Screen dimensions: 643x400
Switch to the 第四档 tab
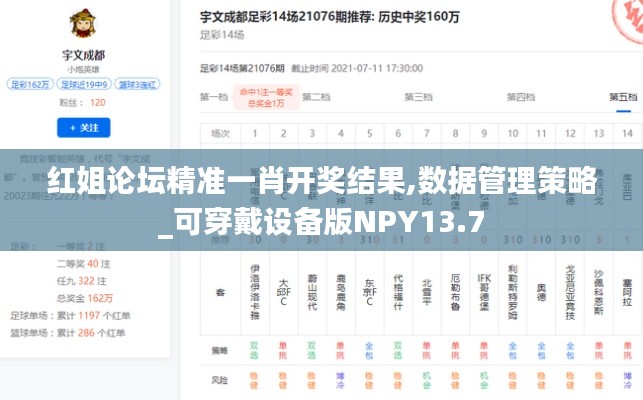[x=520, y=97]
